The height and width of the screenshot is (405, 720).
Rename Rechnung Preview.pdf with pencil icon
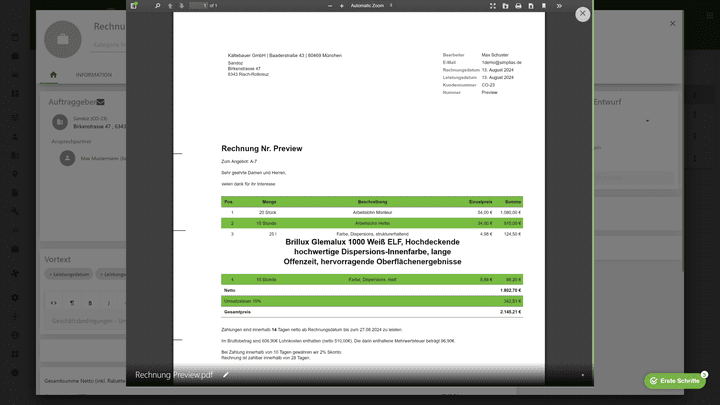[226, 375]
